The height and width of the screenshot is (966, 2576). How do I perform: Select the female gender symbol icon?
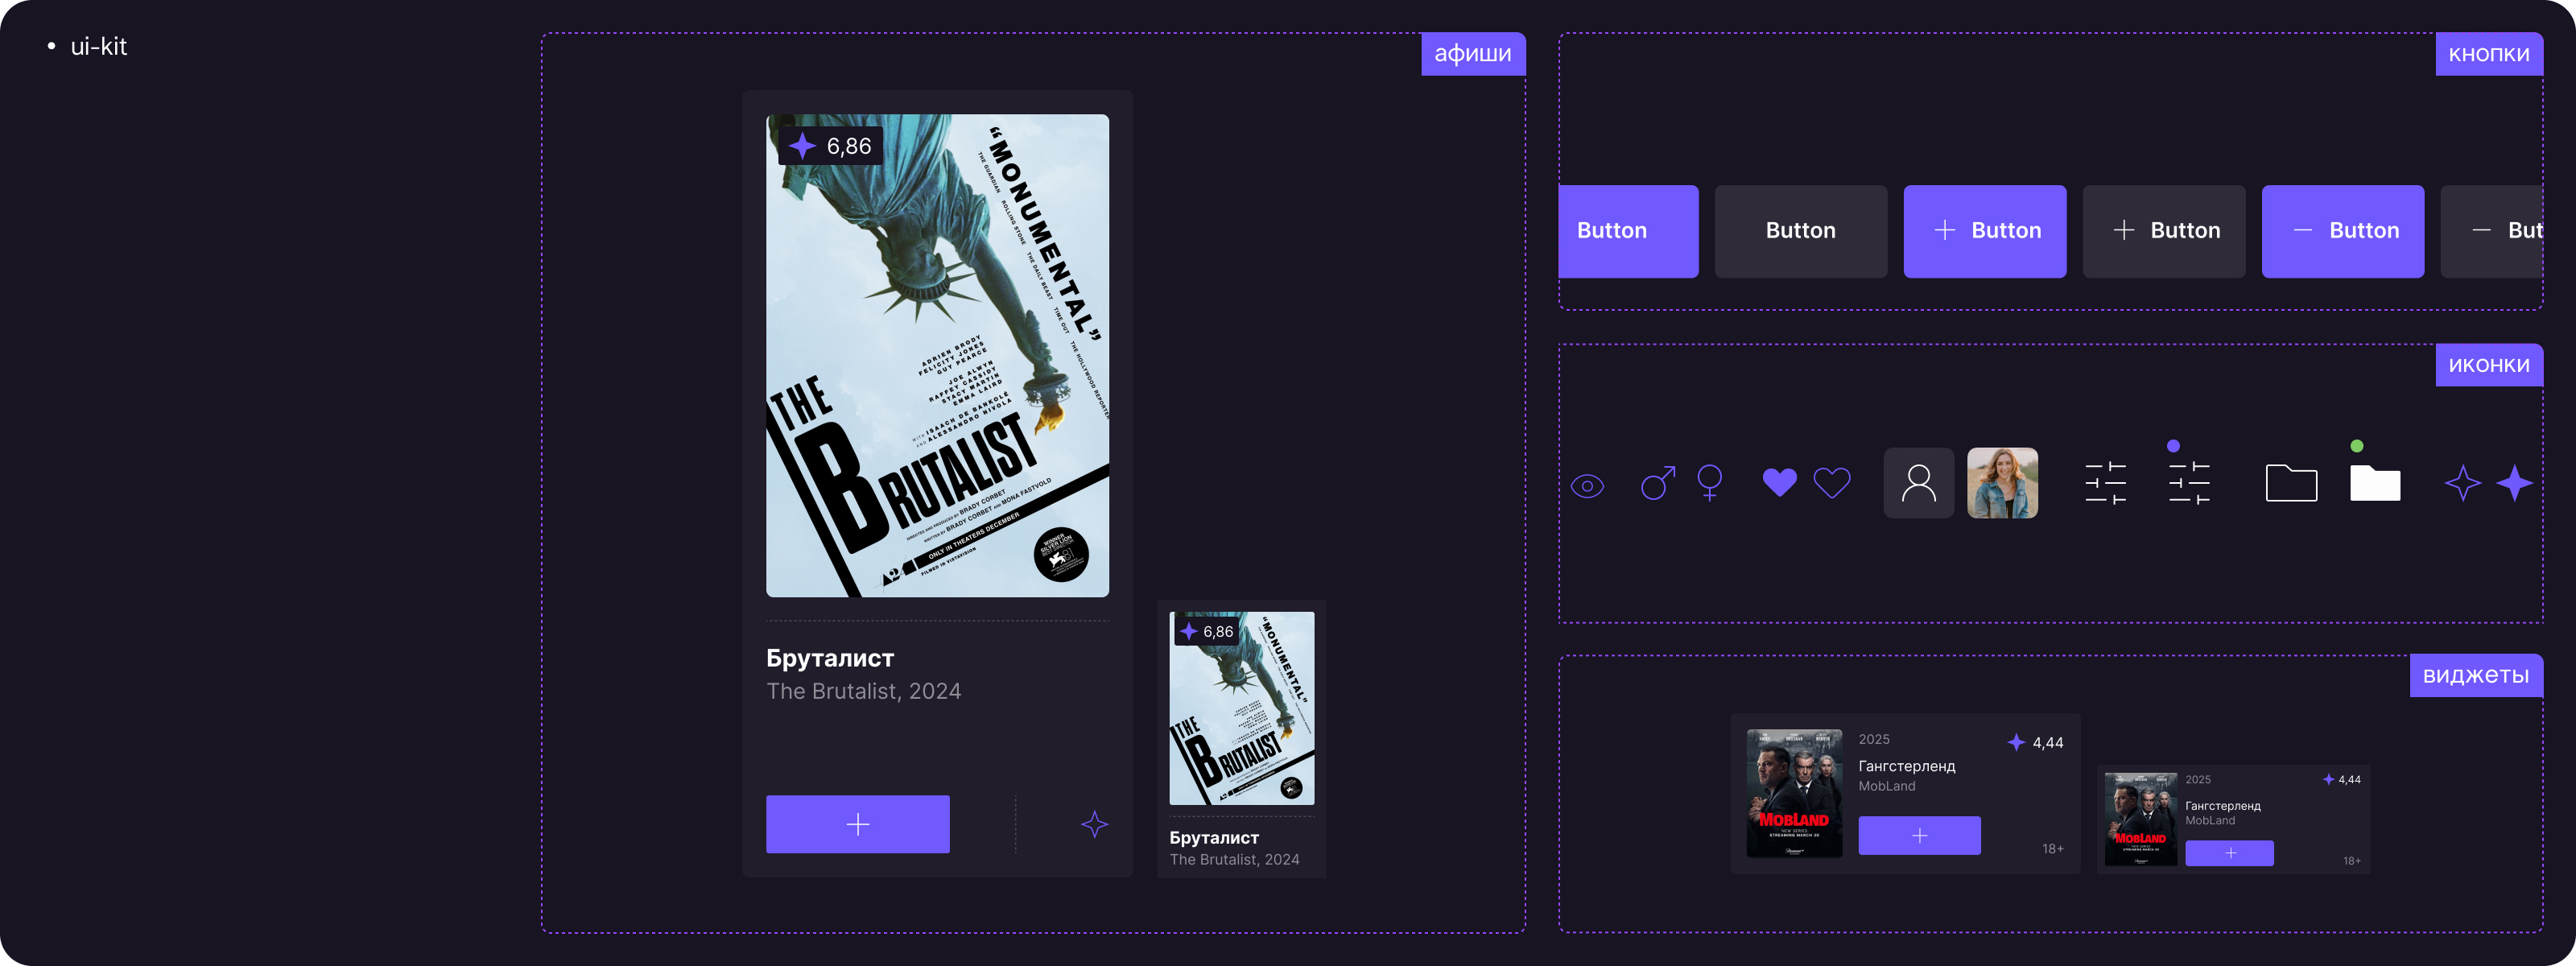coord(1710,483)
